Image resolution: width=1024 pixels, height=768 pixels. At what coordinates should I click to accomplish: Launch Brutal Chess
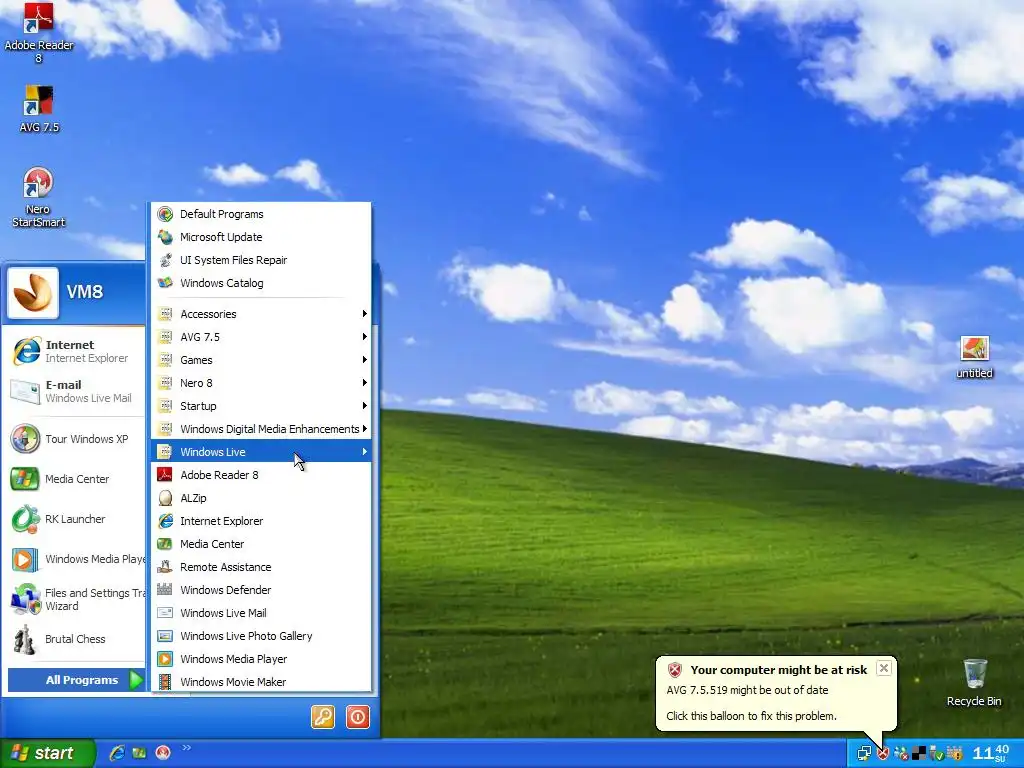pos(73,639)
